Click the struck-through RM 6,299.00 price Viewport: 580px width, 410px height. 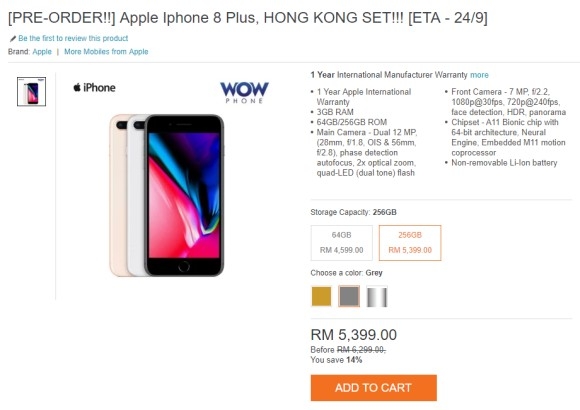point(361,350)
